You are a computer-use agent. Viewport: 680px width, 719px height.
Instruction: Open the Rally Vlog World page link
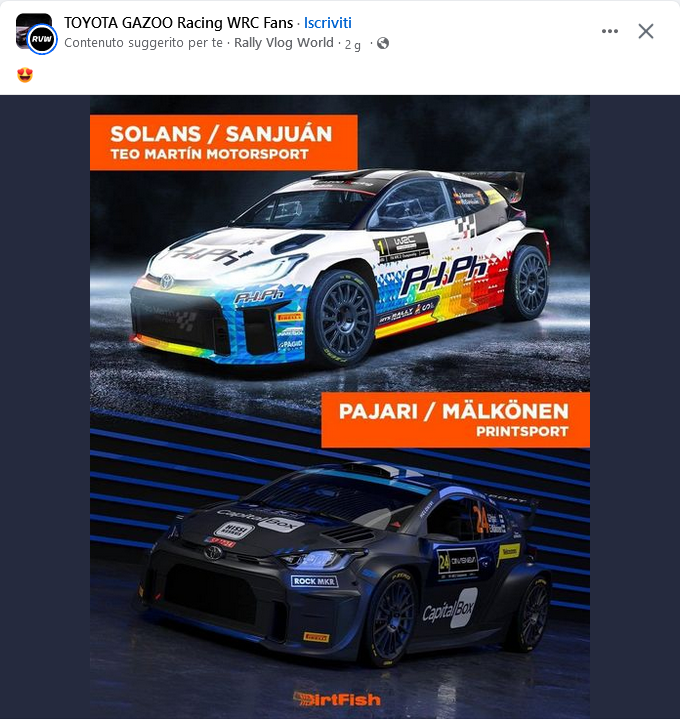[x=284, y=43]
